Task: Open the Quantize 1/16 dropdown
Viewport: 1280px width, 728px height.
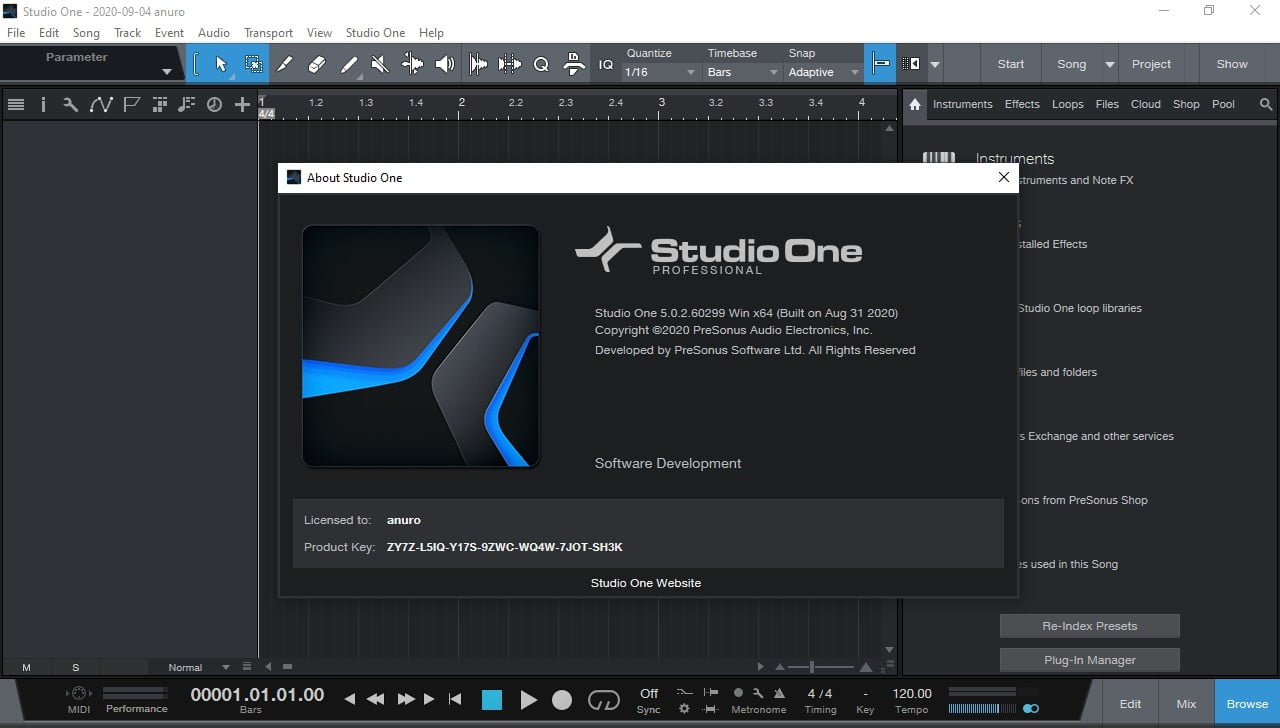Action: pos(659,72)
